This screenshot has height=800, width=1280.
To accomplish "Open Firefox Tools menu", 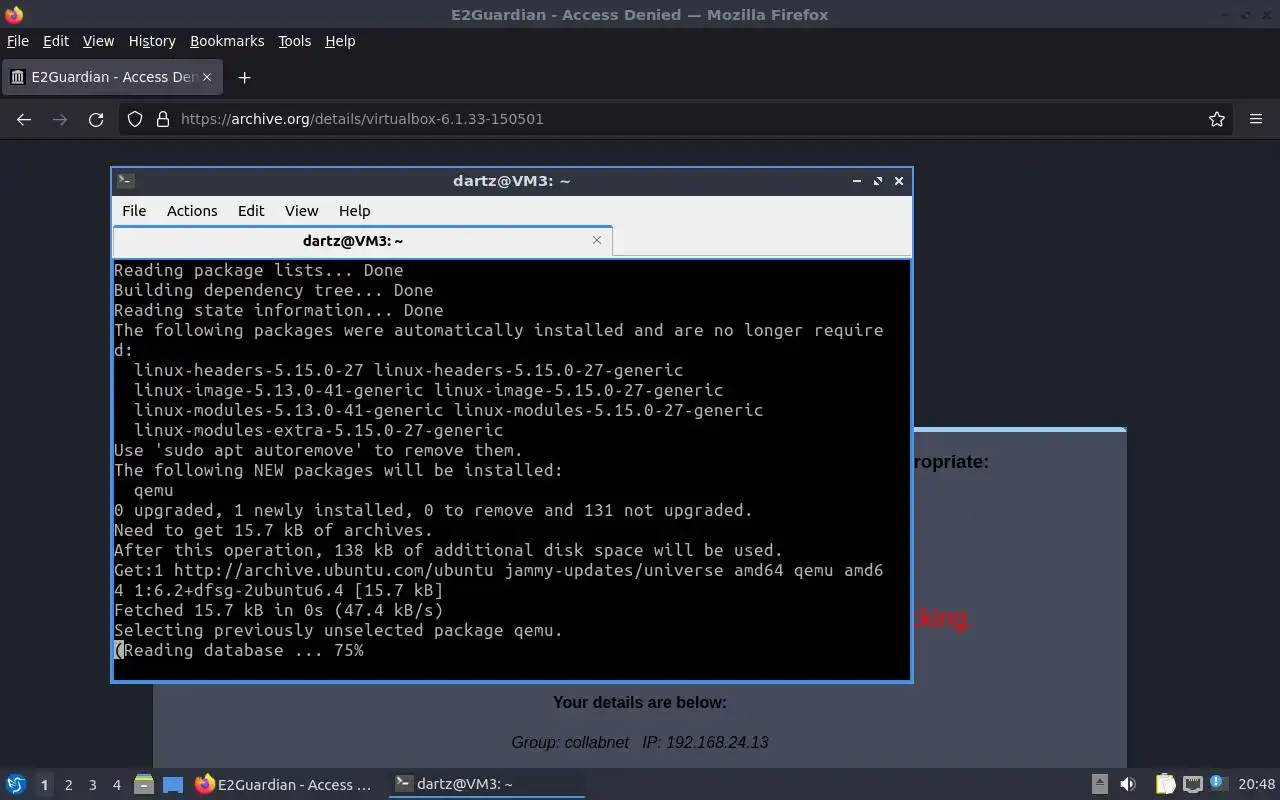I will pyautogui.click(x=294, y=41).
